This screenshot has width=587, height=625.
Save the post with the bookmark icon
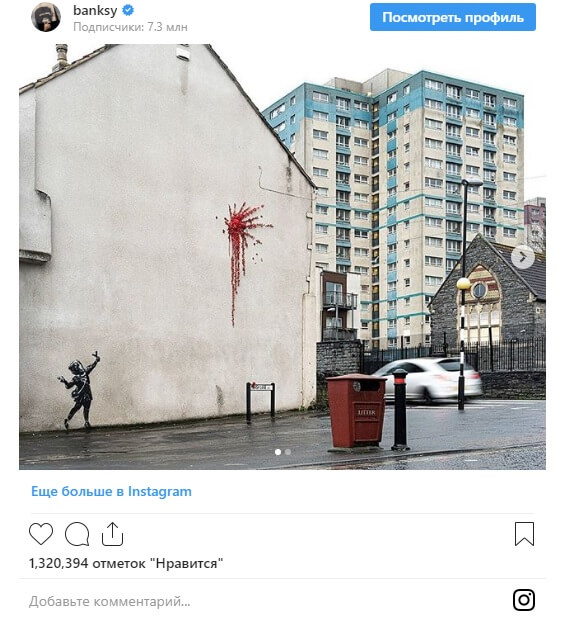524,534
